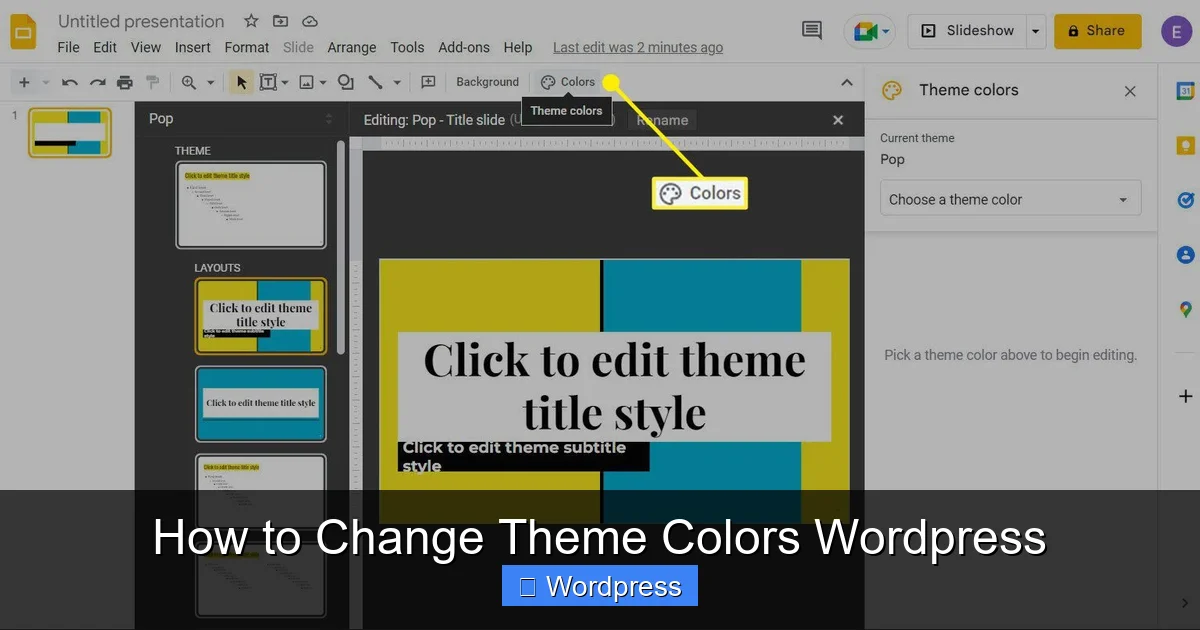
Task: Close the theme editor view
Action: click(838, 120)
